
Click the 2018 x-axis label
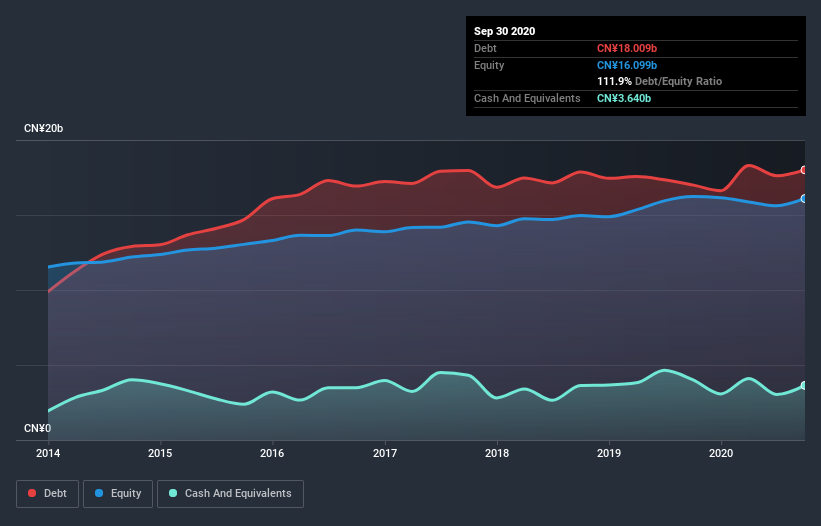coord(497,453)
